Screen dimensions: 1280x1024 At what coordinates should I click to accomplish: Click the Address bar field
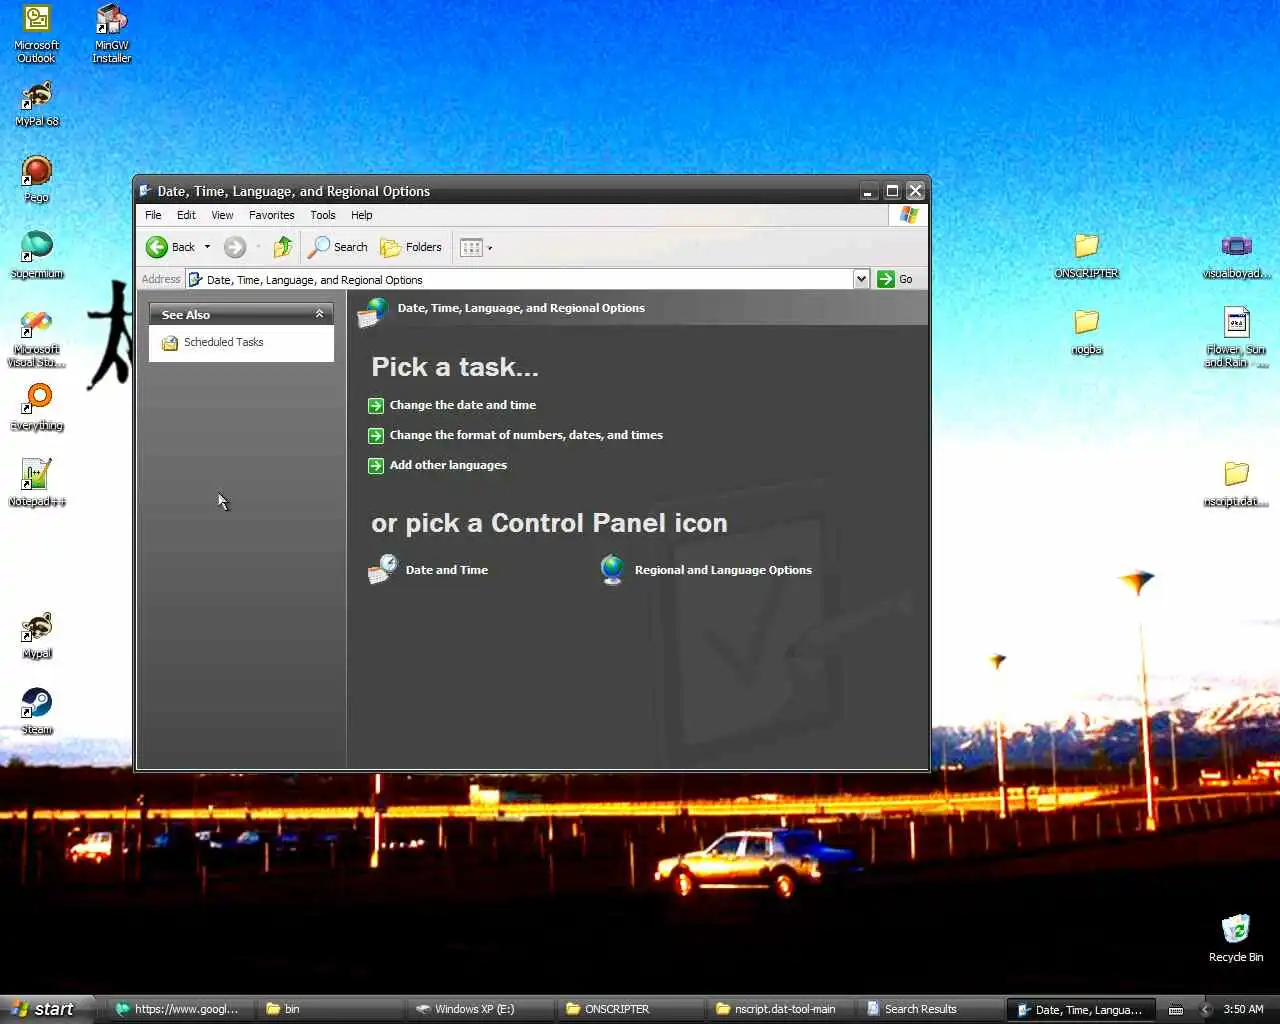coord(520,279)
